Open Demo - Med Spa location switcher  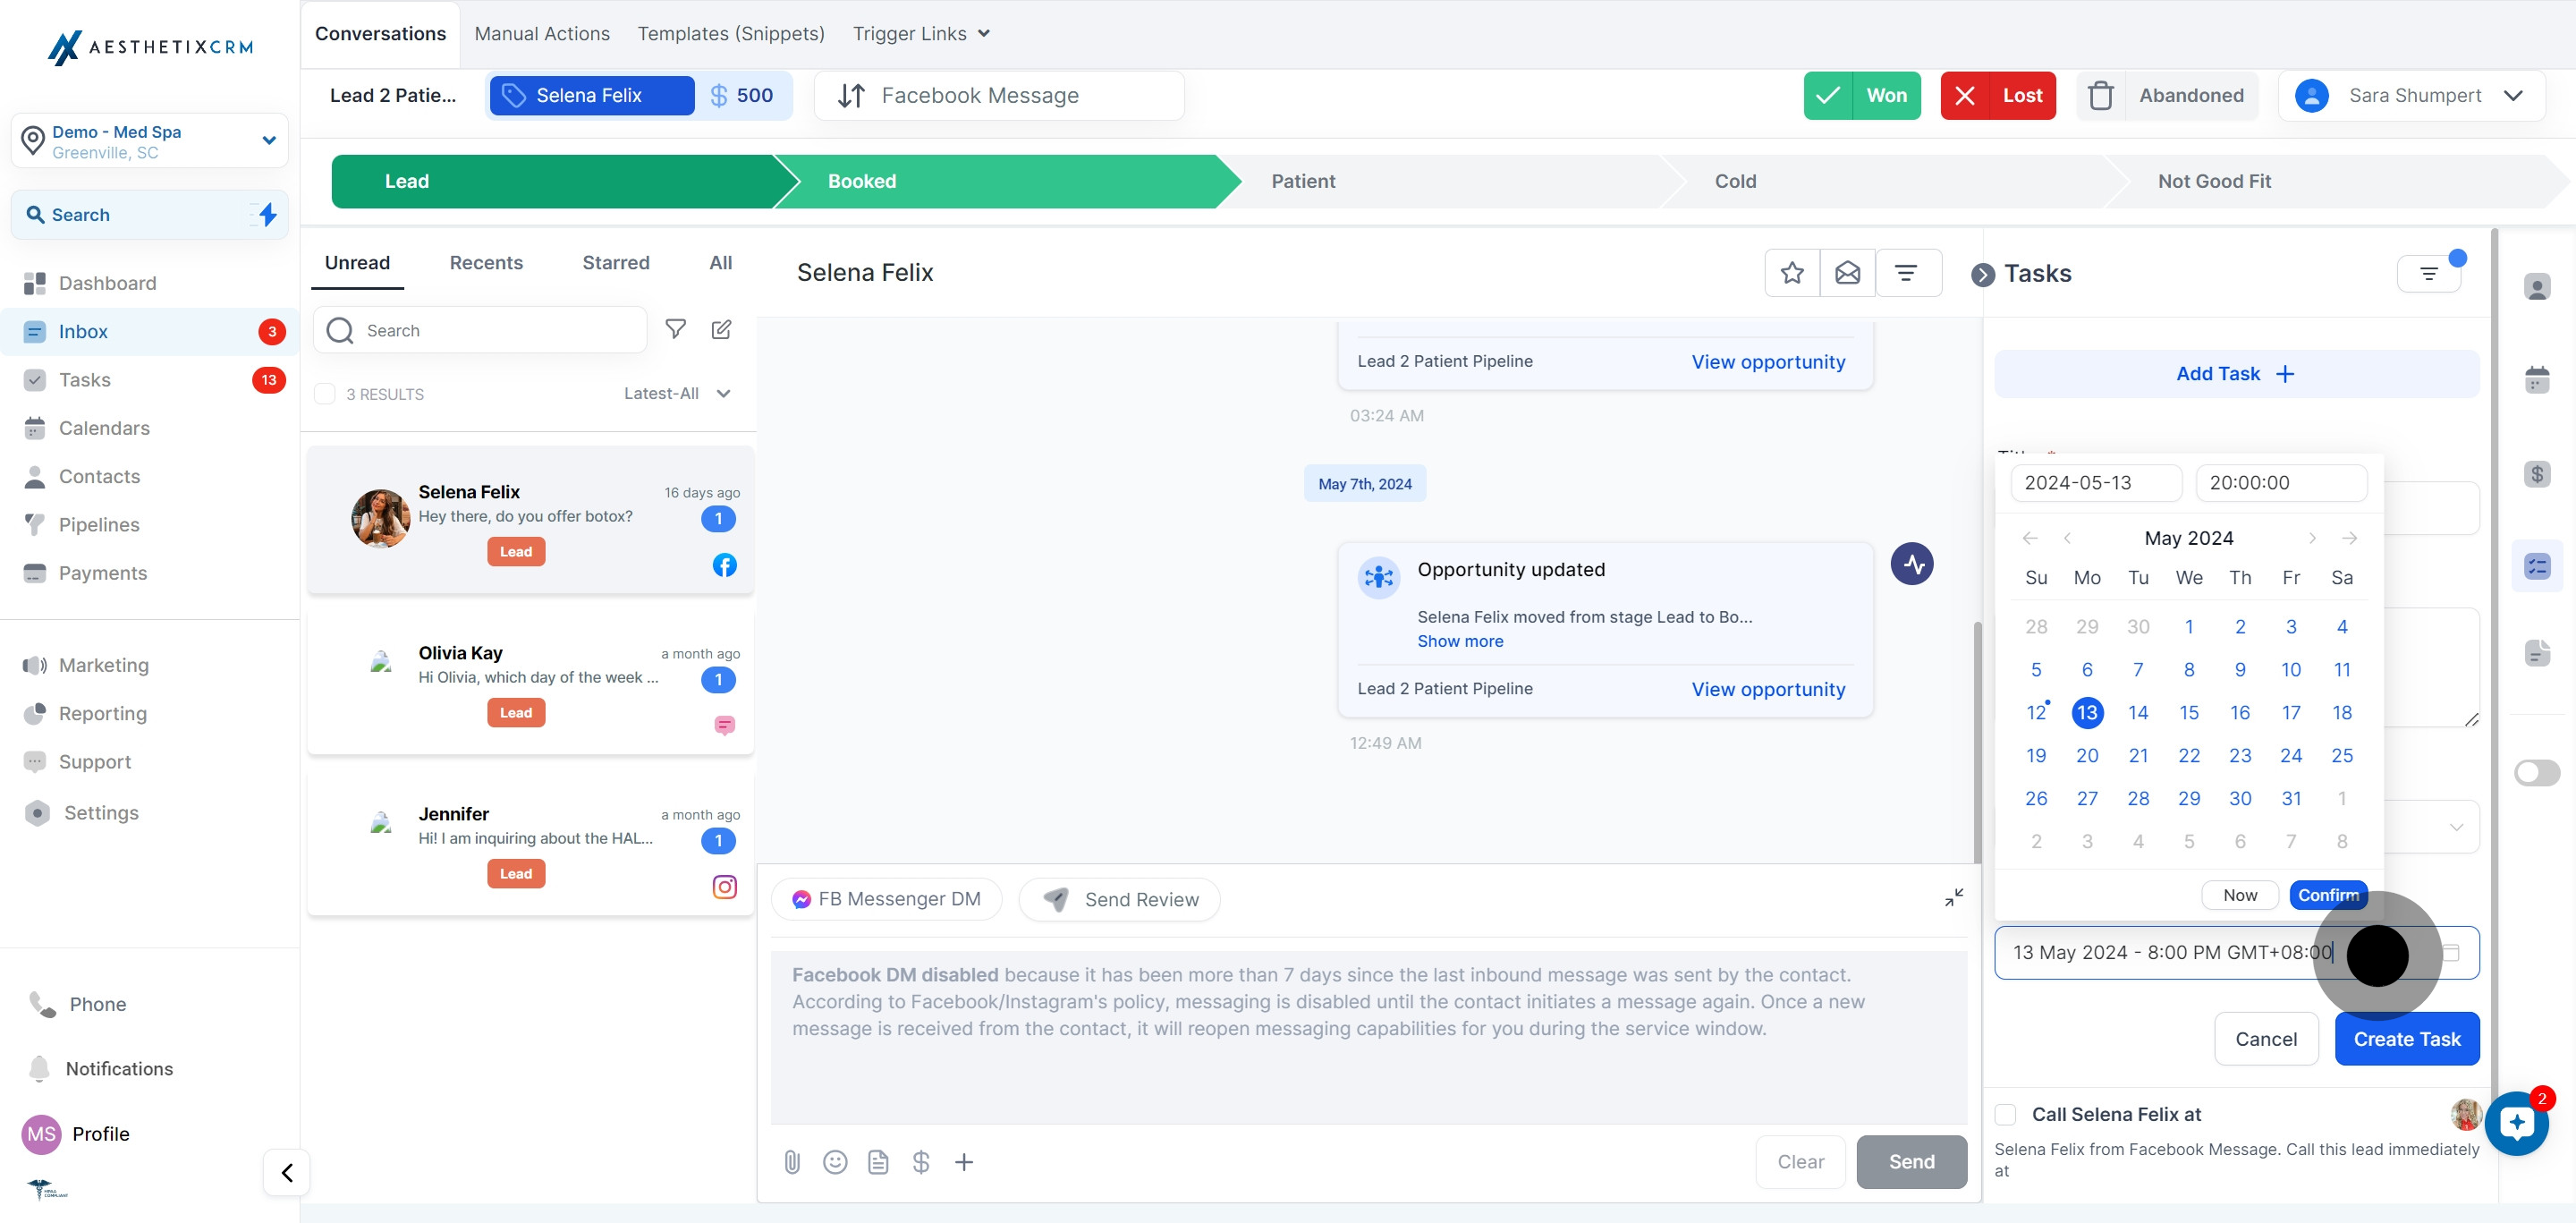tap(150, 141)
